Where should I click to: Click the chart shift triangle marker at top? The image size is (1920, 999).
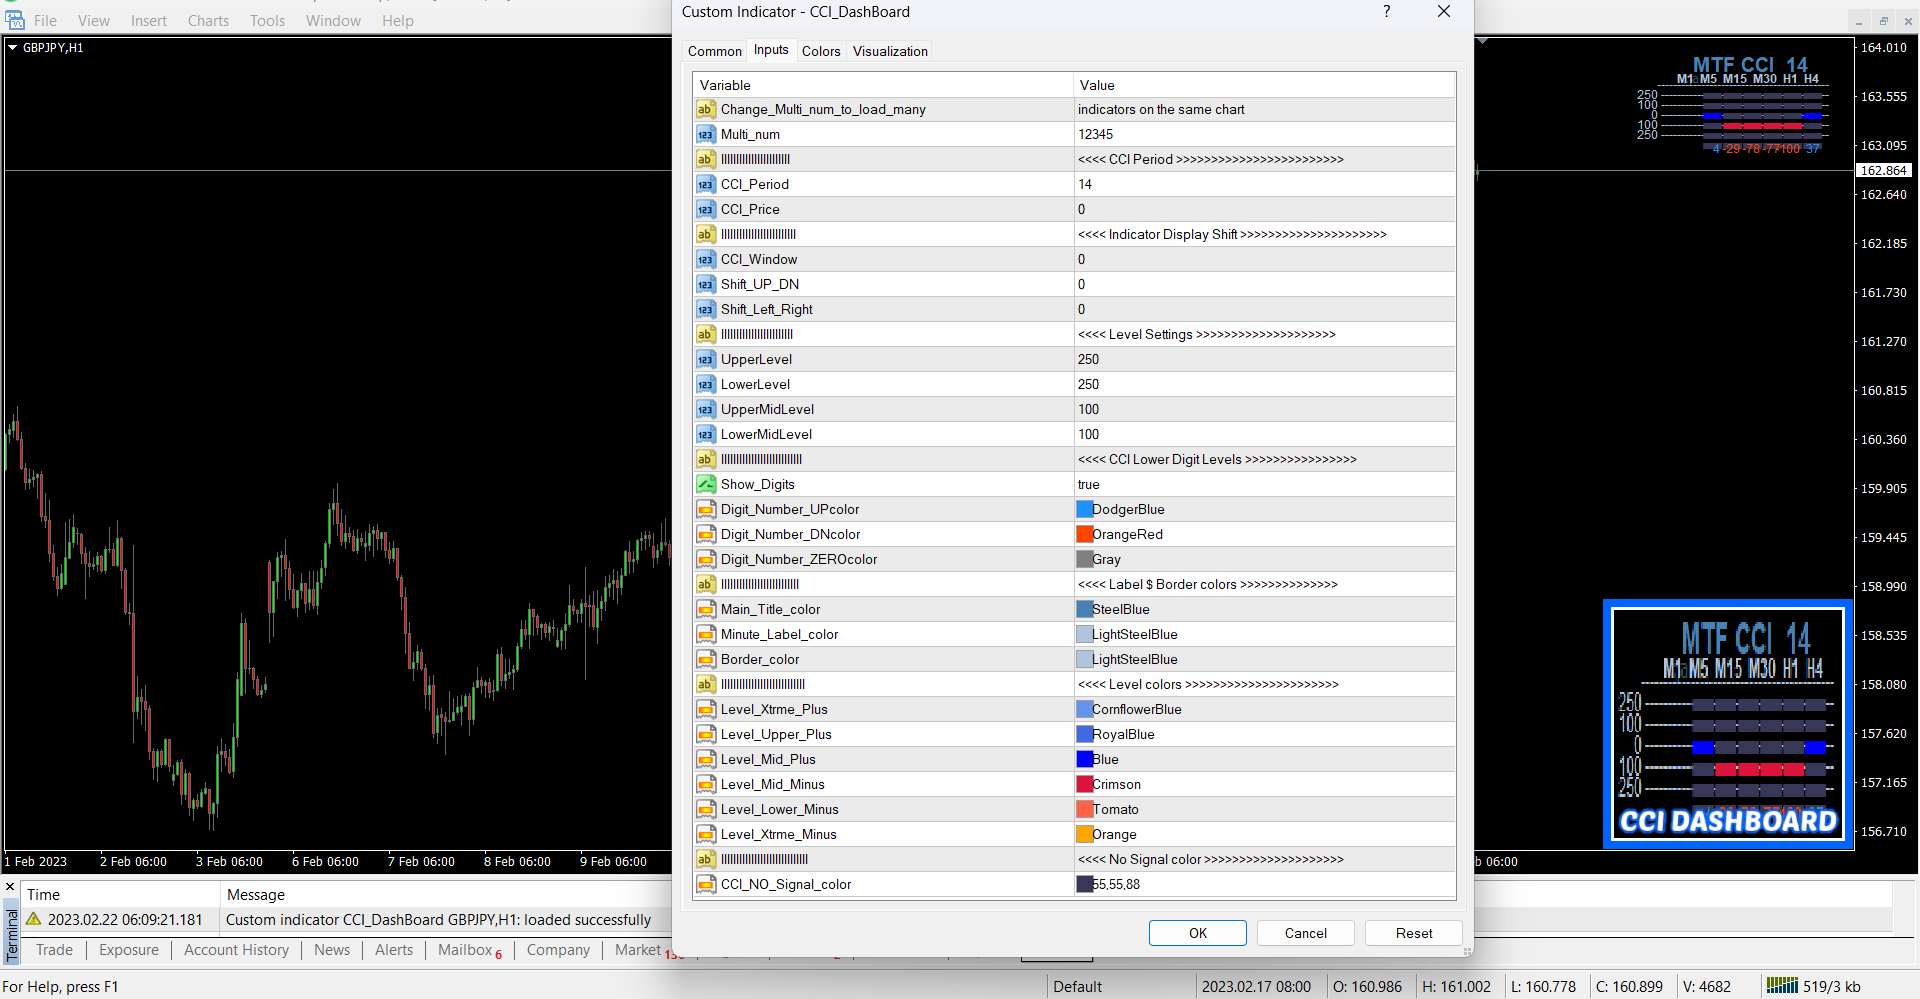1482,41
